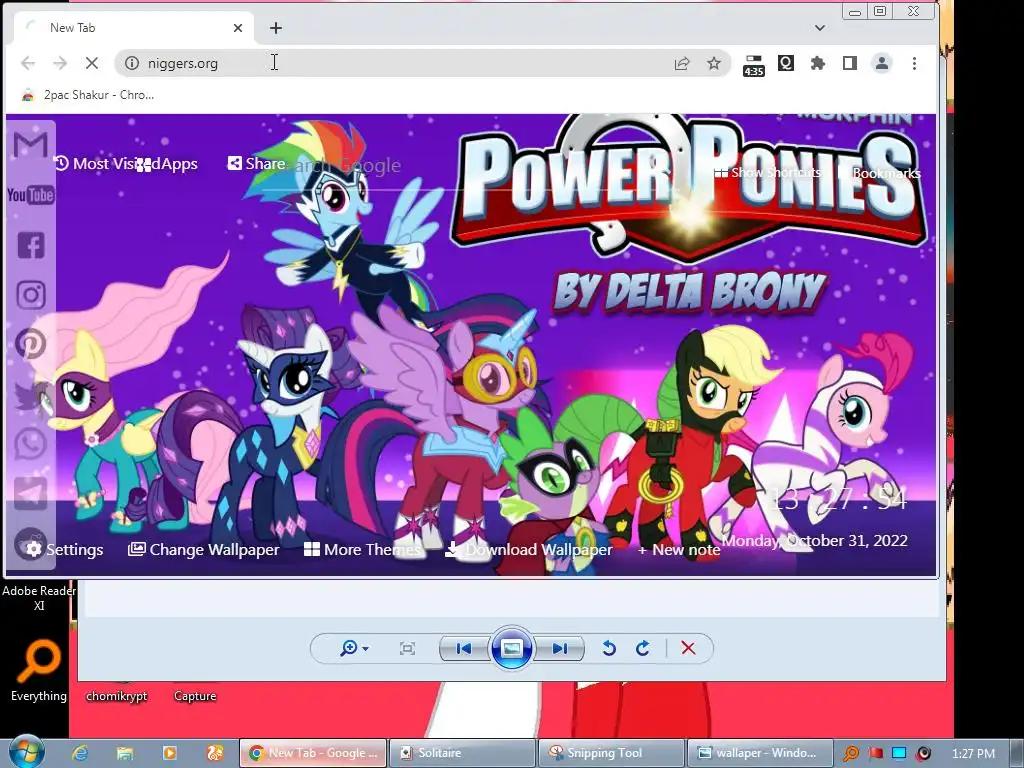This screenshot has width=1024, height=768.
Task: Rotate image clockwise in Photo Viewer
Action: point(643,648)
